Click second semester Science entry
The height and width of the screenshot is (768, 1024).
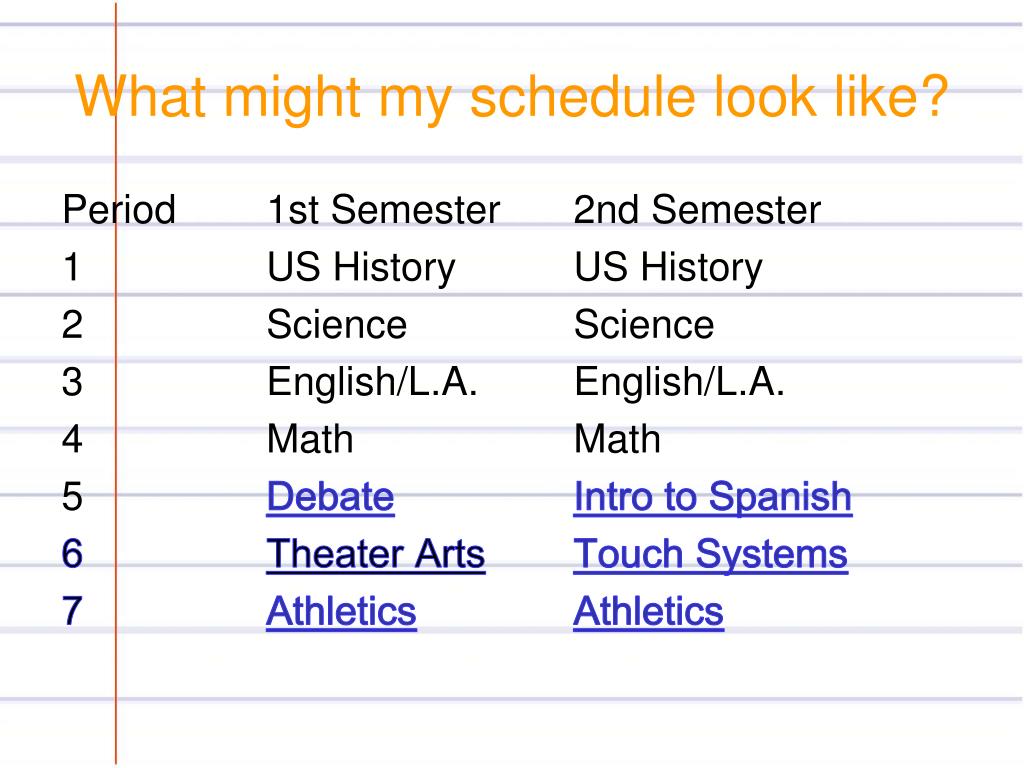pyautogui.click(x=644, y=325)
